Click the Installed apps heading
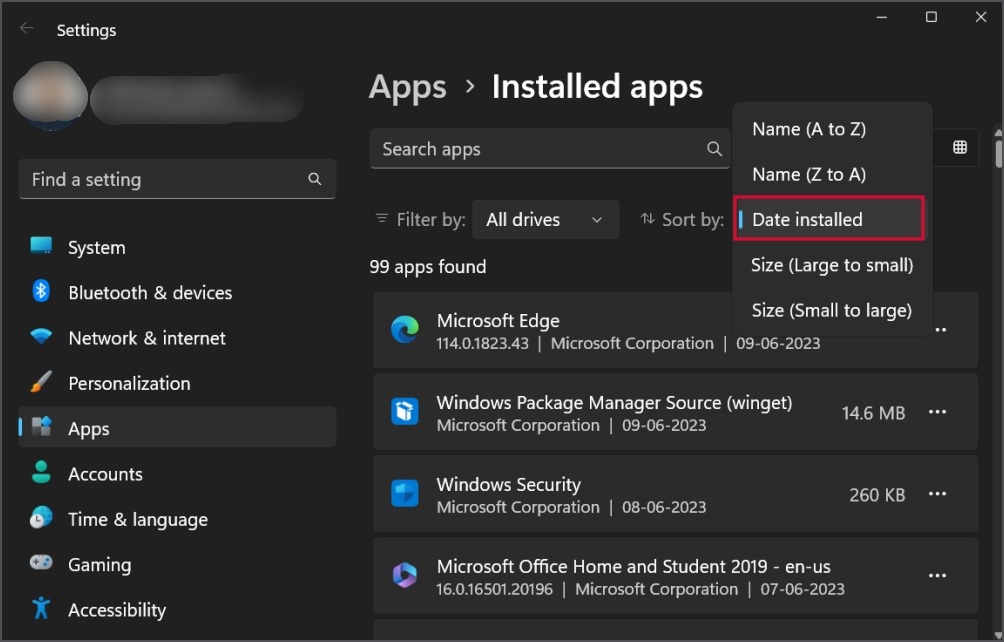This screenshot has width=1004, height=642. [x=597, y=87]
